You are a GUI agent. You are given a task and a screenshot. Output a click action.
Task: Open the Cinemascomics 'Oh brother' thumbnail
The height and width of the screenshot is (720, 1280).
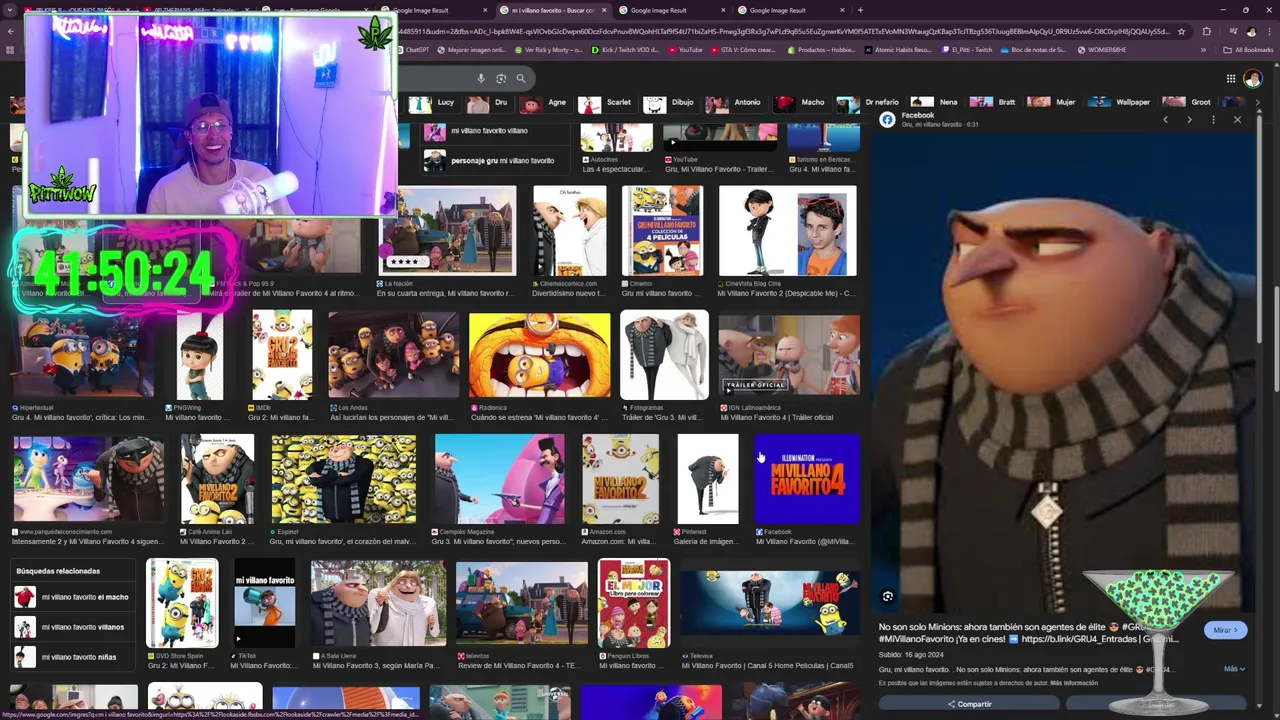click(569, 231)
